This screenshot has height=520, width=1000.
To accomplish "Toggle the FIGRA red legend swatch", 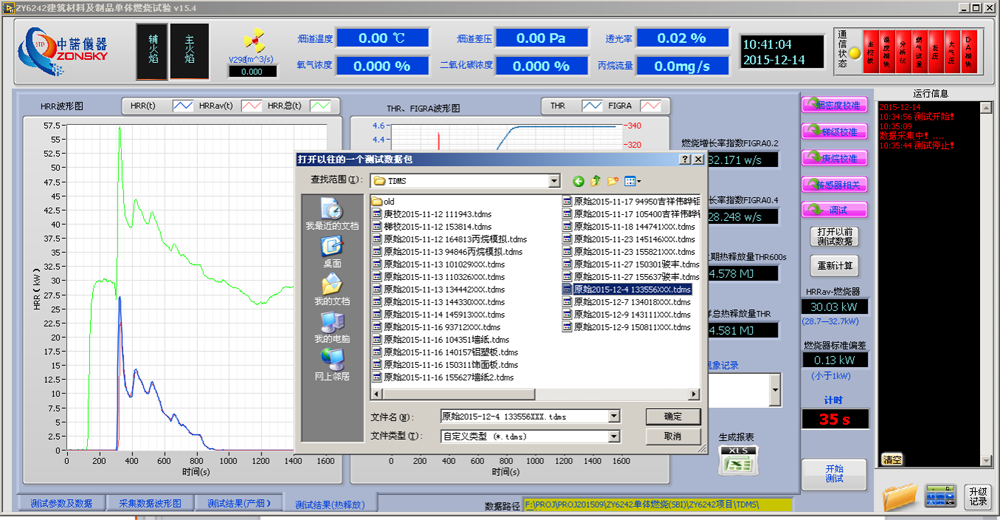I will coord(651,106).
